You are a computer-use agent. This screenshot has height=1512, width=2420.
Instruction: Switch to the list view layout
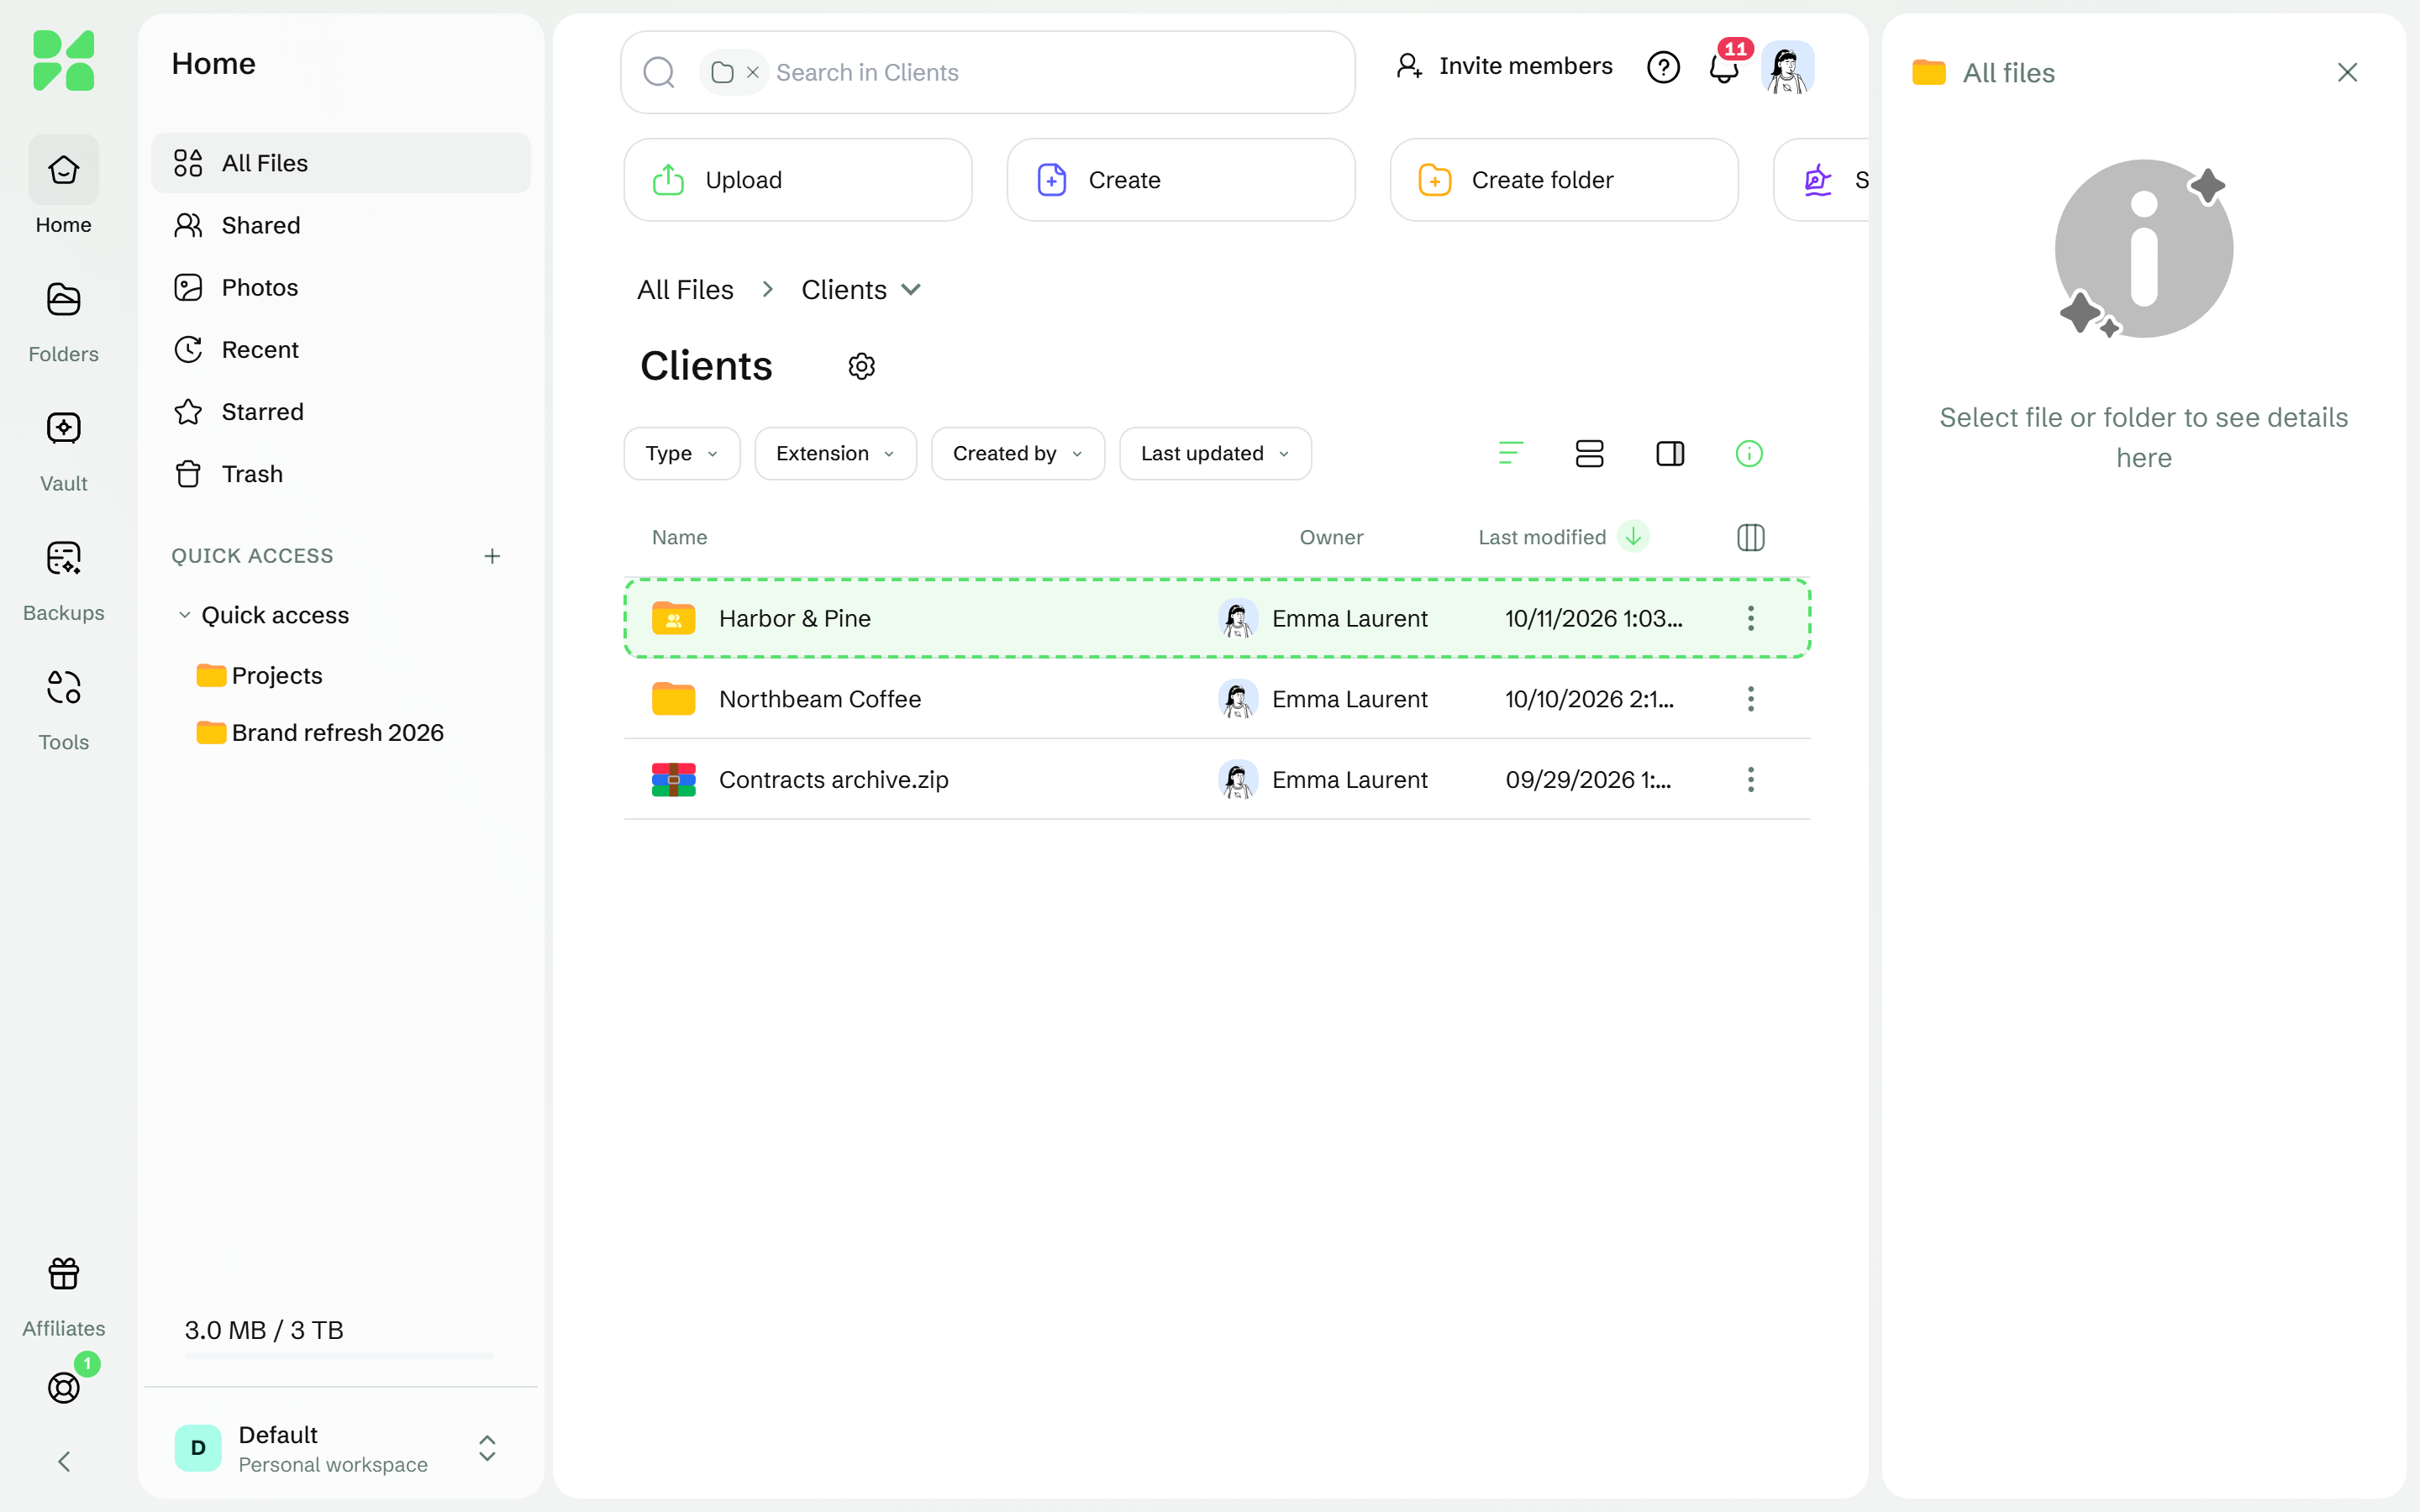click(x=1589, y=454)
